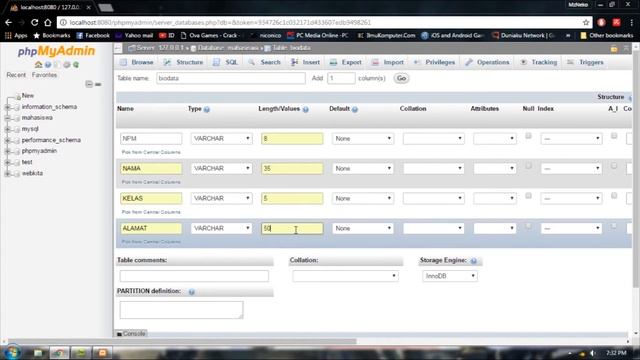Screen dimensions: 640x360
Task: Reload the page with refresh icon
Action: click(35, 22)
